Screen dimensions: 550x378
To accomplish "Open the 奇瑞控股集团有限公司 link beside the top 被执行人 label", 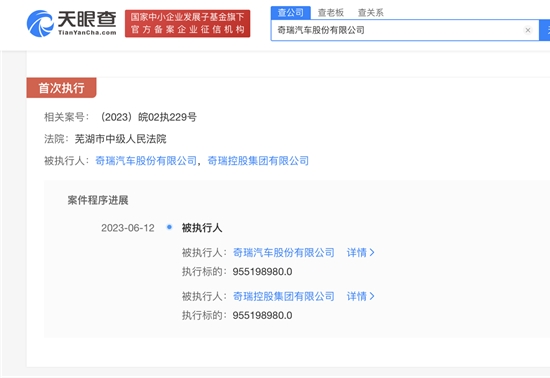I will [258, 161].
